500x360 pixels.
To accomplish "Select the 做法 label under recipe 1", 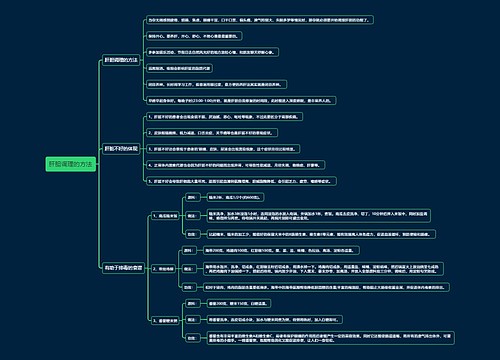I will point(191,216).
